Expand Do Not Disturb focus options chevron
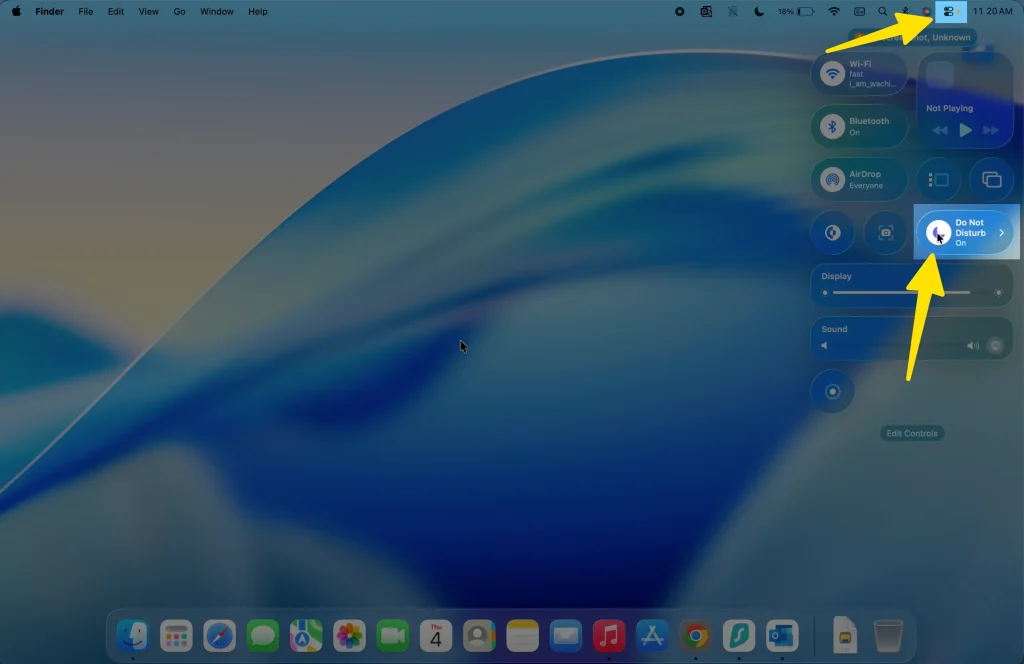1024x664 pixels. [1001, 233]
